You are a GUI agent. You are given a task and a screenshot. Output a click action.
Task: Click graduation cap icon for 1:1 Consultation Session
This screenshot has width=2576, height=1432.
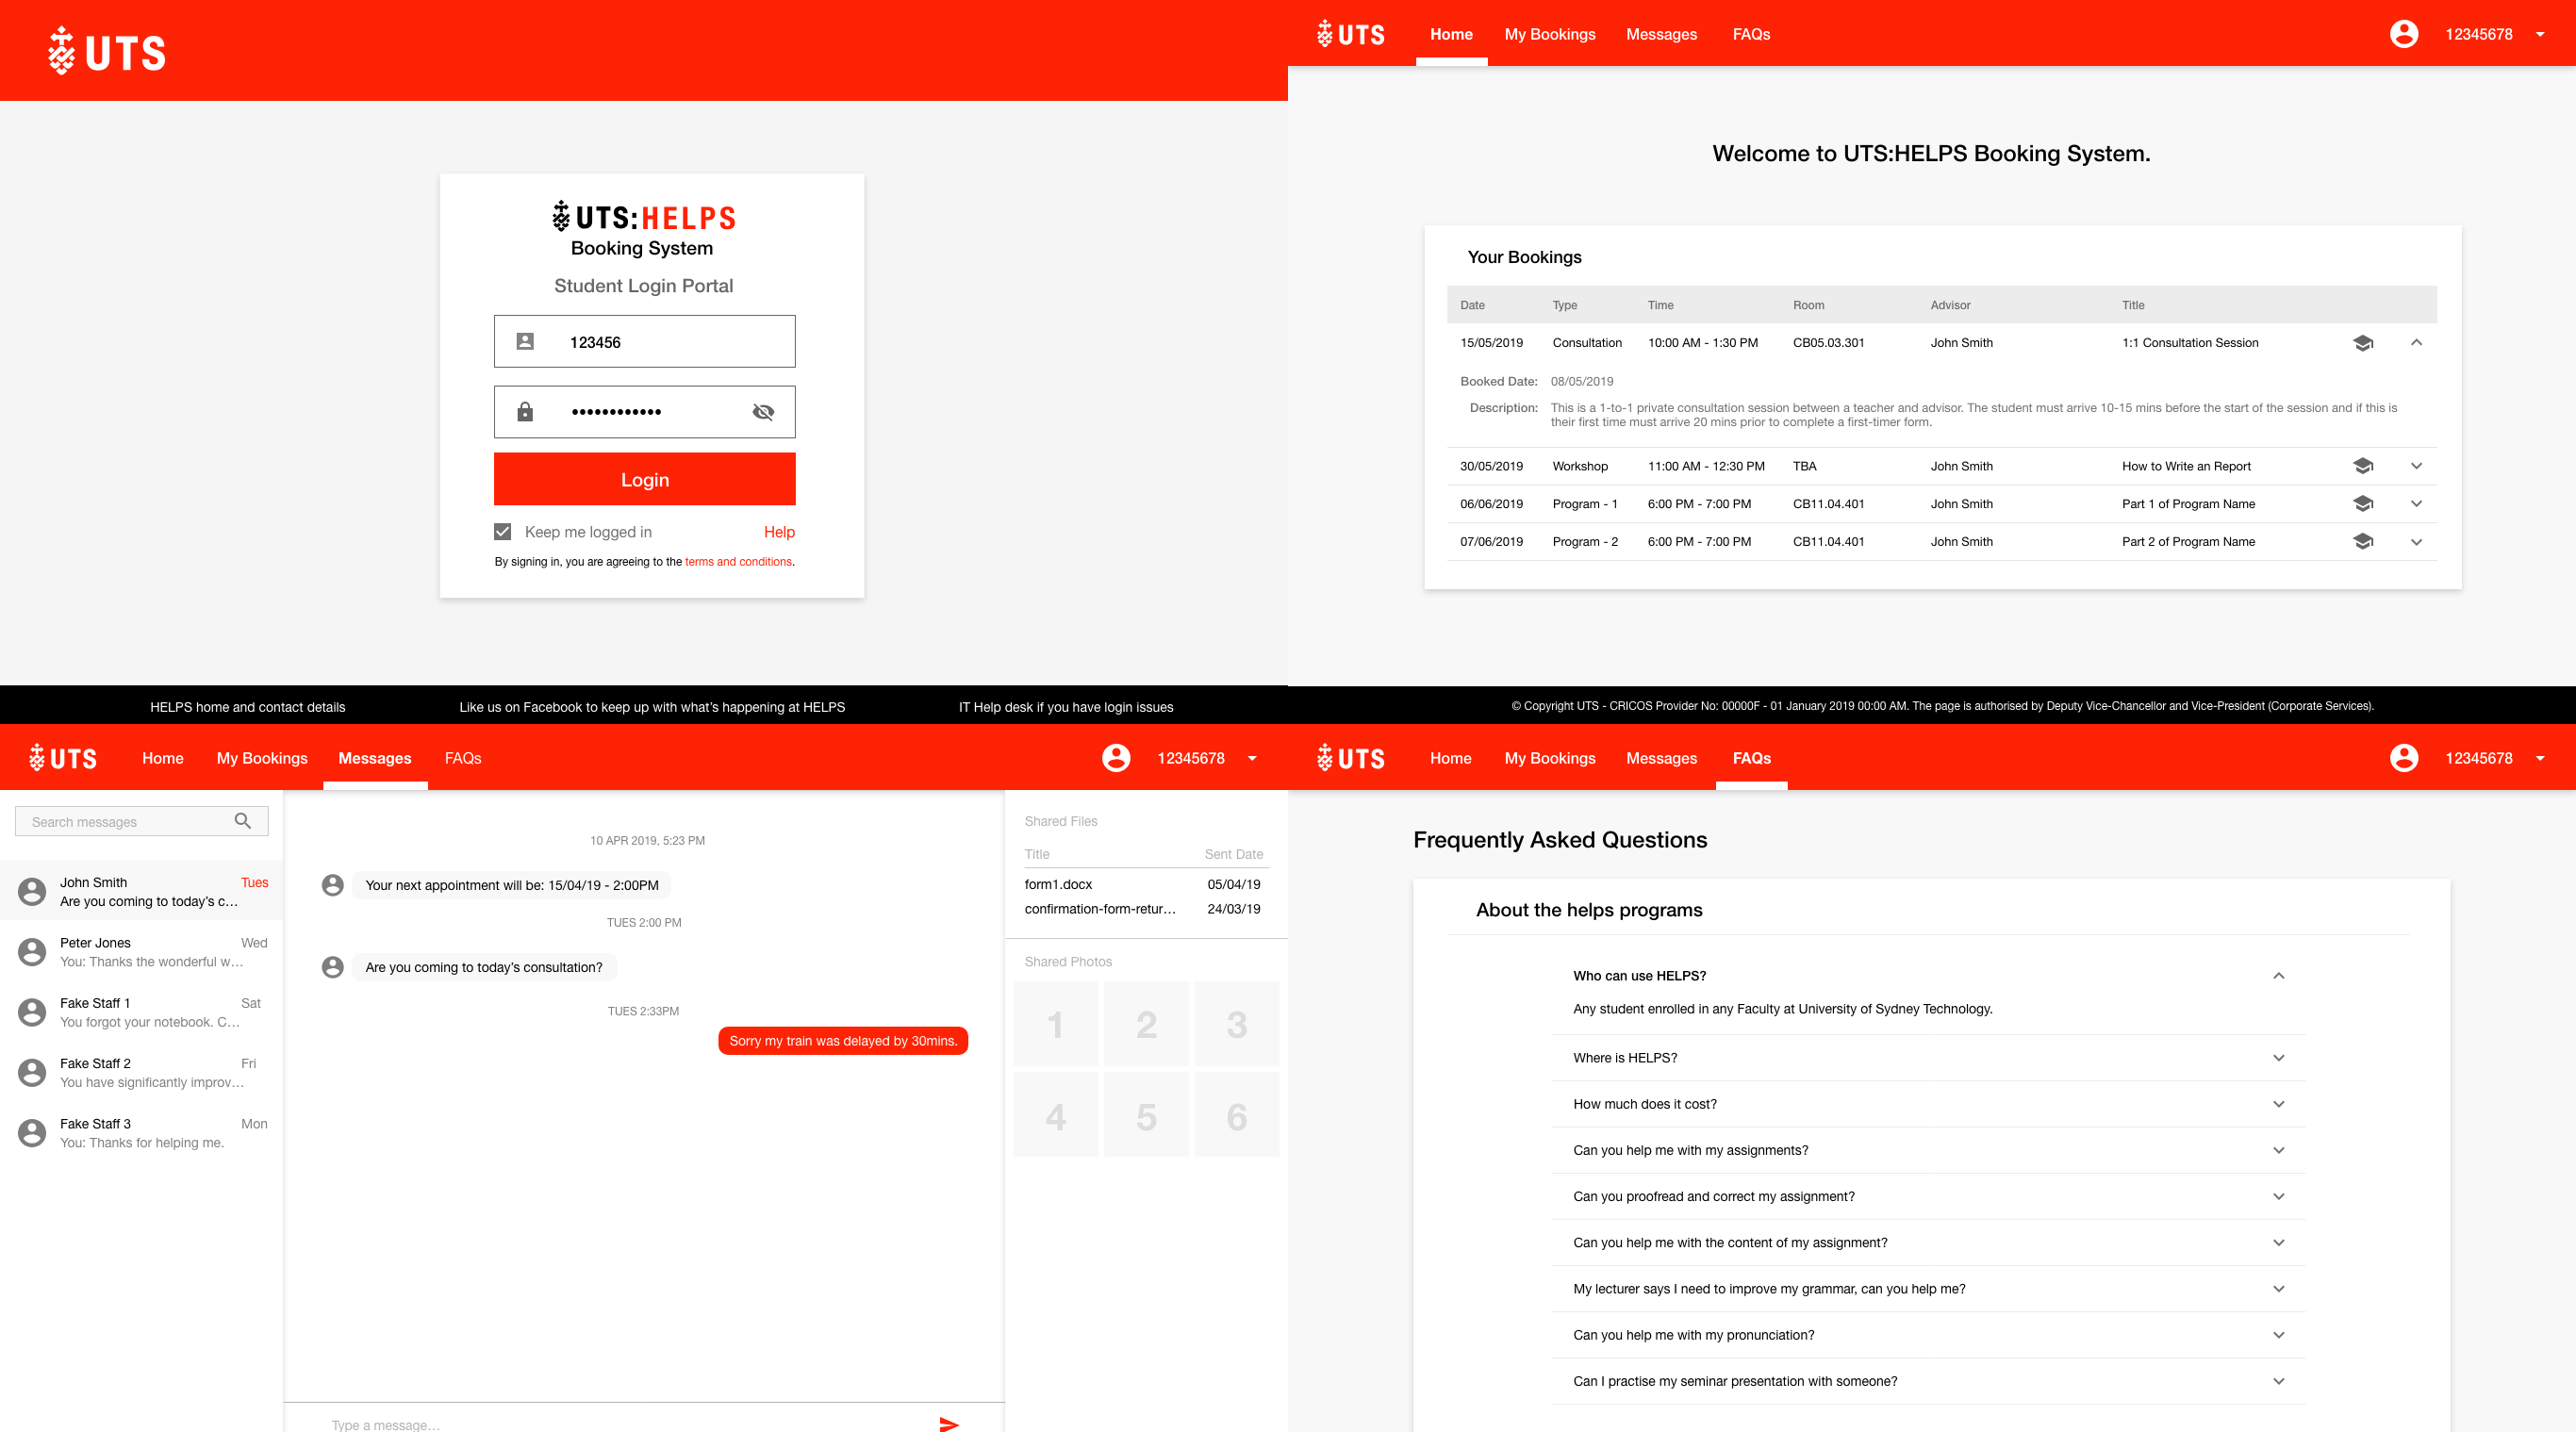click(2363, 343)
